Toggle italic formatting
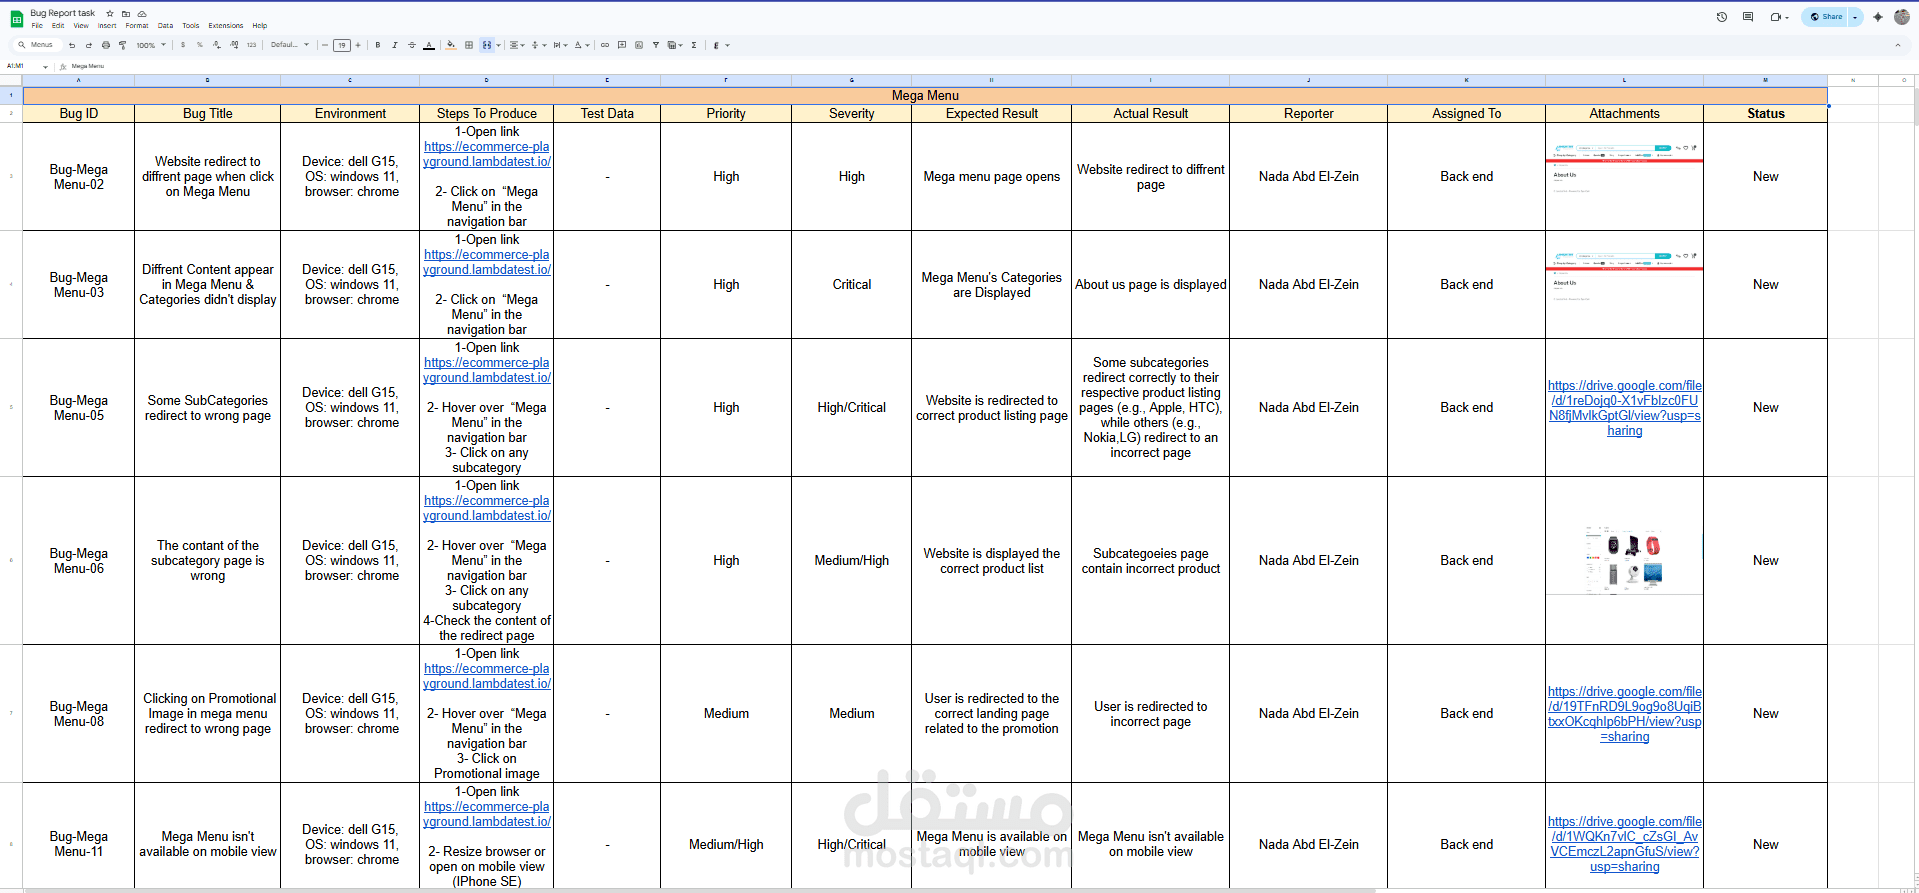 (x=395, y=45)
